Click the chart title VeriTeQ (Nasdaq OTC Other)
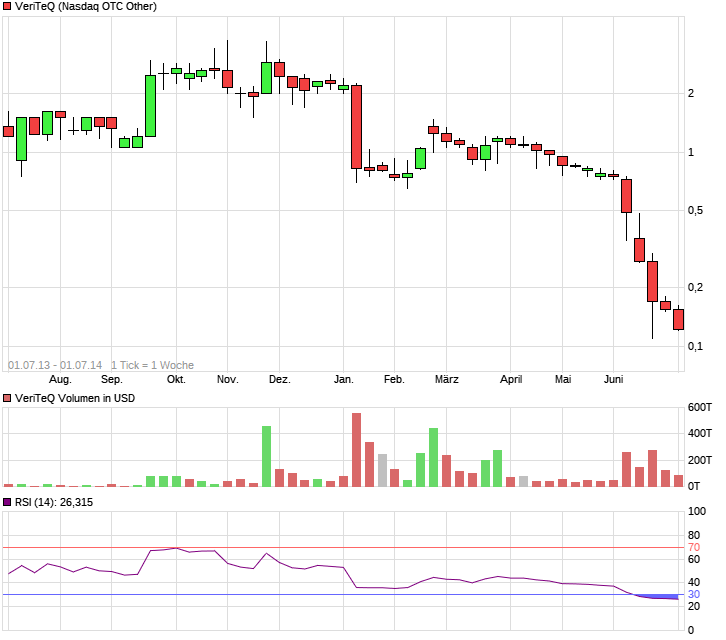726x640 pixels. pos(86,6)
